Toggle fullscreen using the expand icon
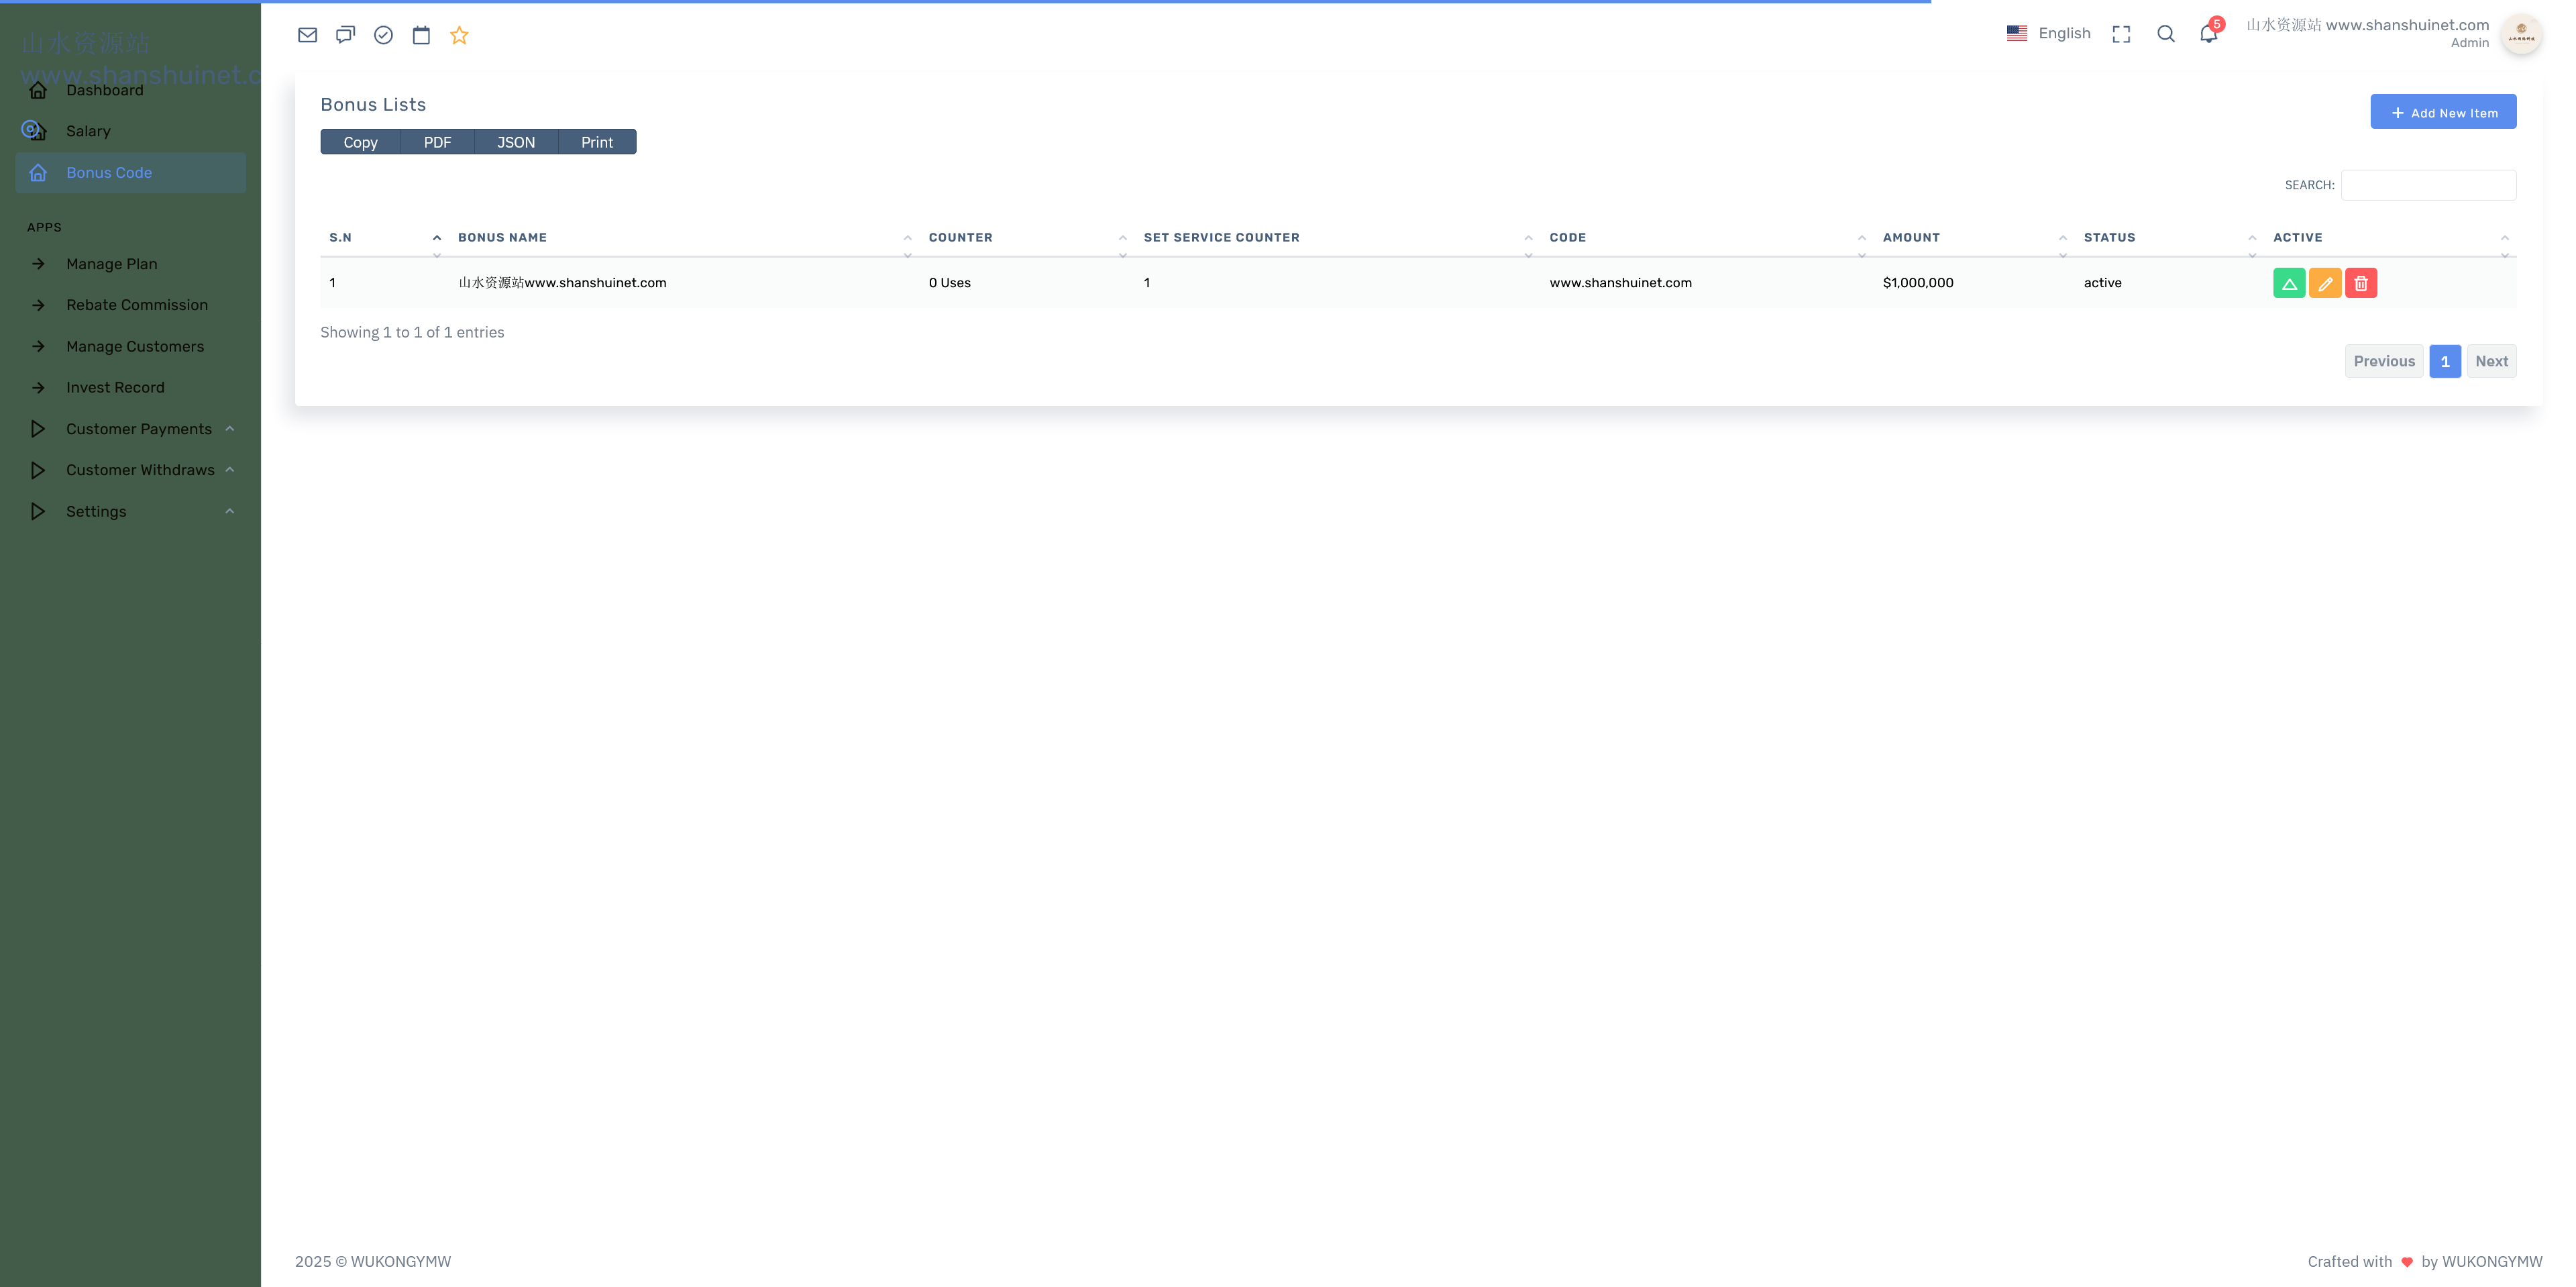2576x1287 pixels. pos(2121,33)
